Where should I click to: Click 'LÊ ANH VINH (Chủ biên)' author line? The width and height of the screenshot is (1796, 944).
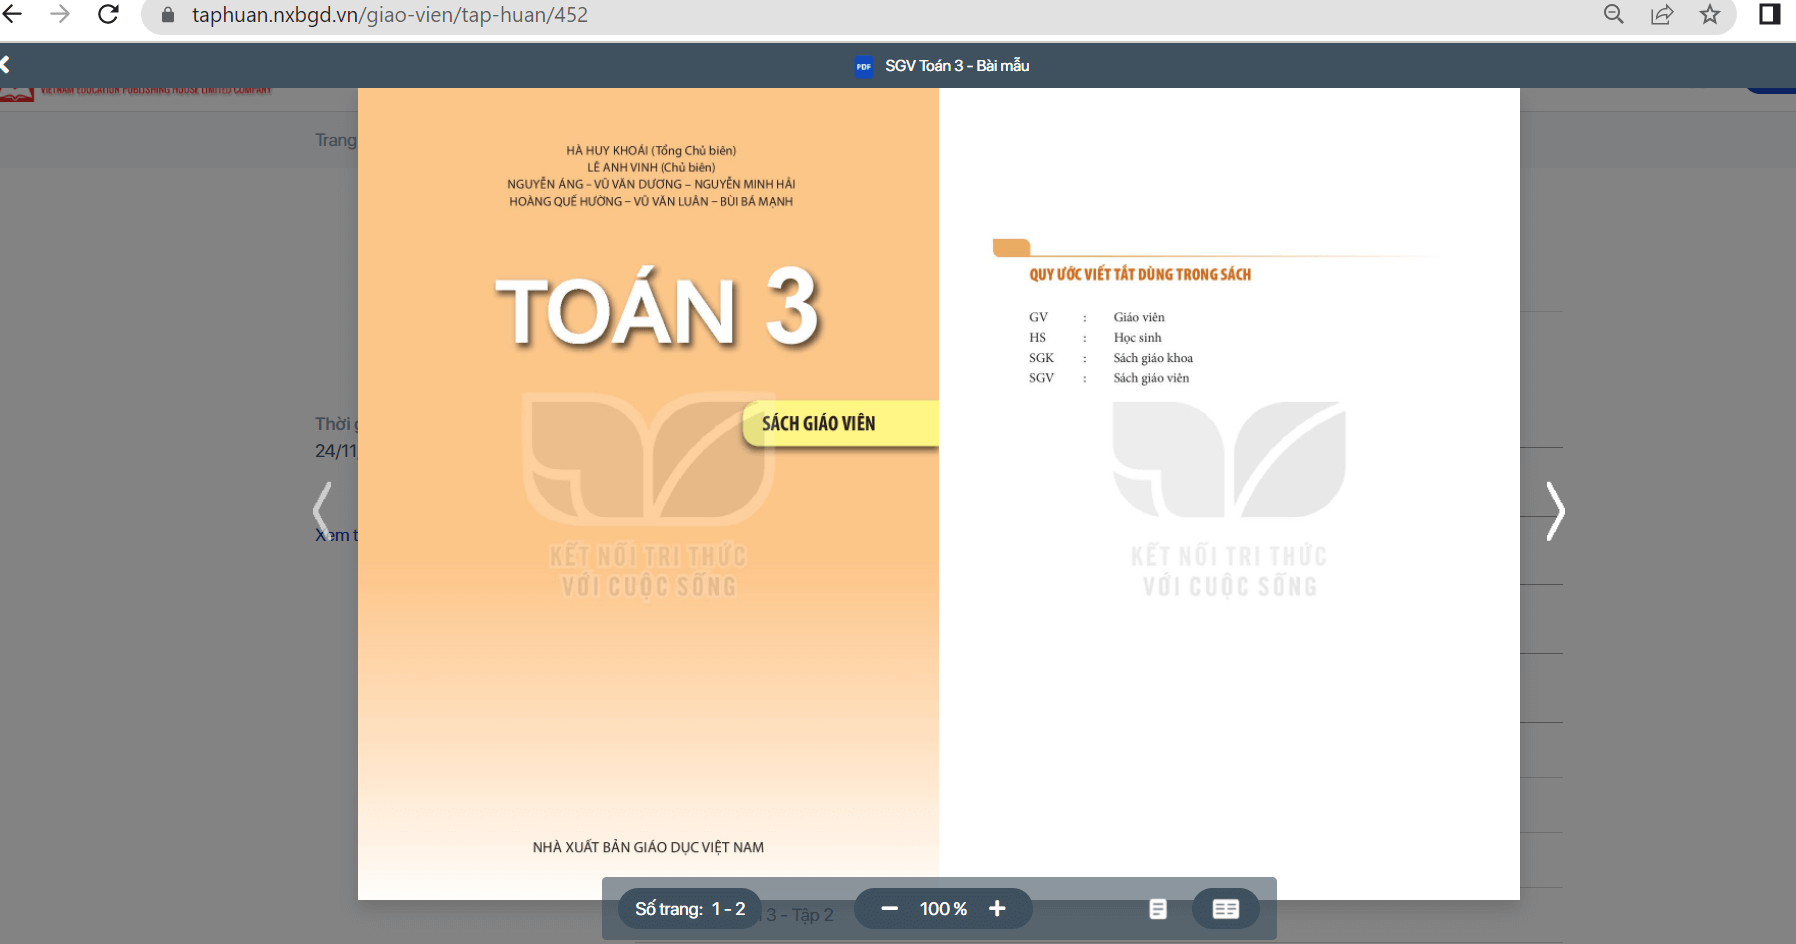[651, 168]
